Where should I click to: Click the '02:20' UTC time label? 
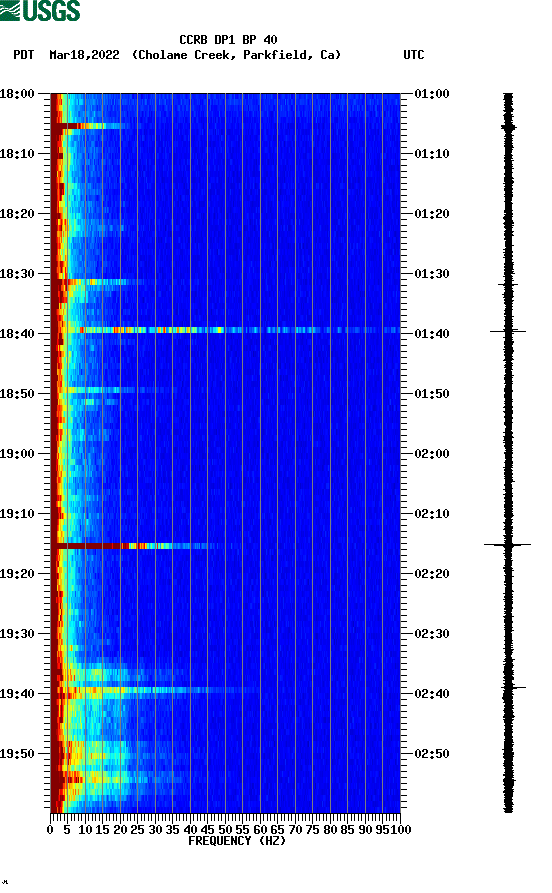click(432, 574)
